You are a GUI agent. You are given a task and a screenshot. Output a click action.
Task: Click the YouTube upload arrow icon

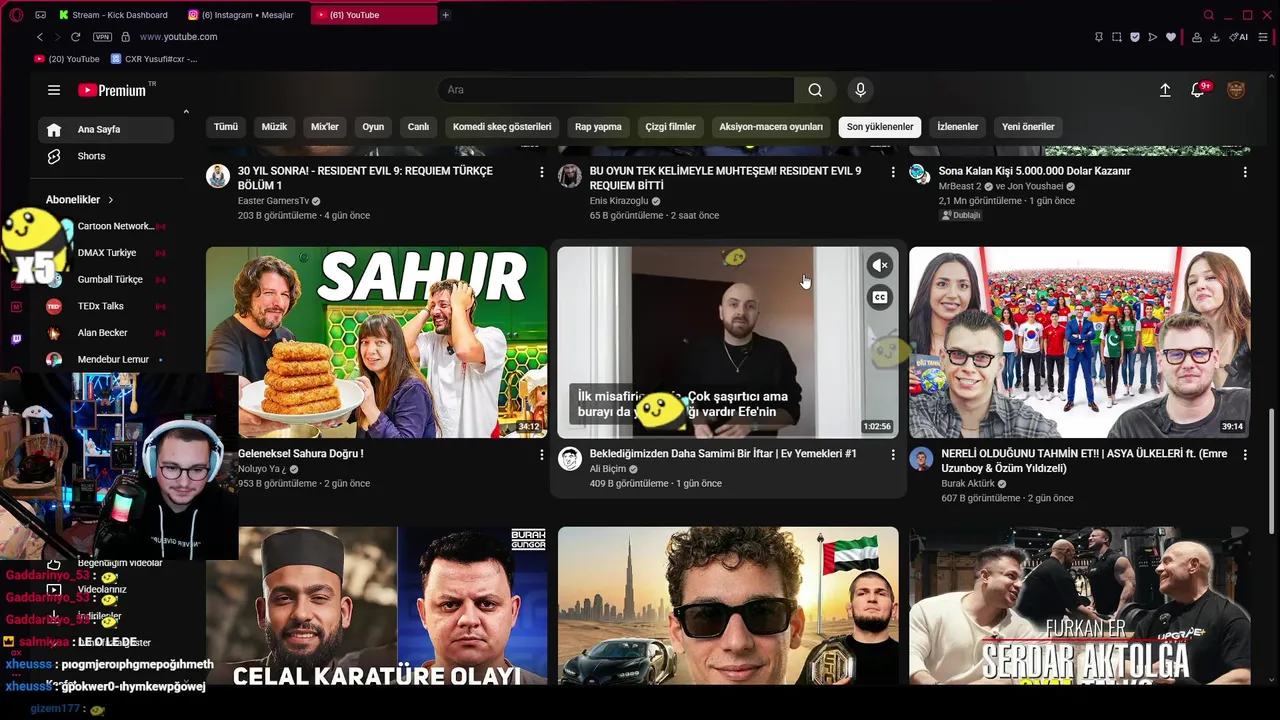(x=1165, y=90)
